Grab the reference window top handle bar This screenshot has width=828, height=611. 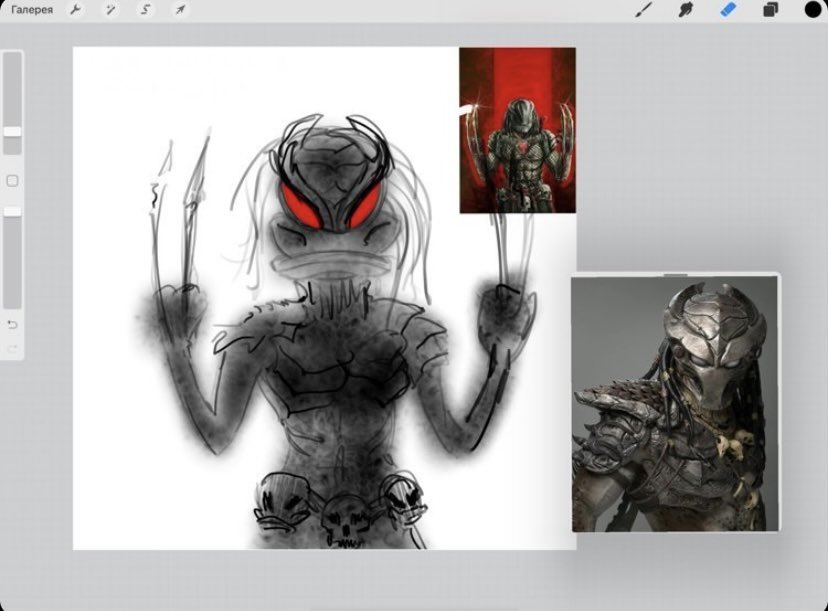[675, 275]
